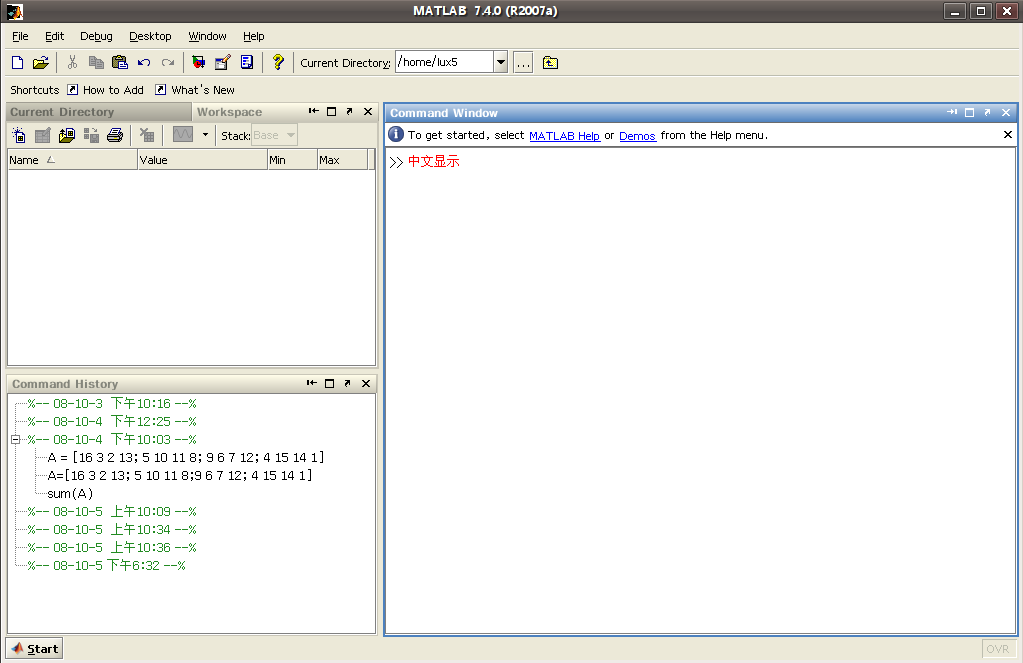Screen dimensions: 1023x663
Task: Undo the last action
Action: [144, 63]
